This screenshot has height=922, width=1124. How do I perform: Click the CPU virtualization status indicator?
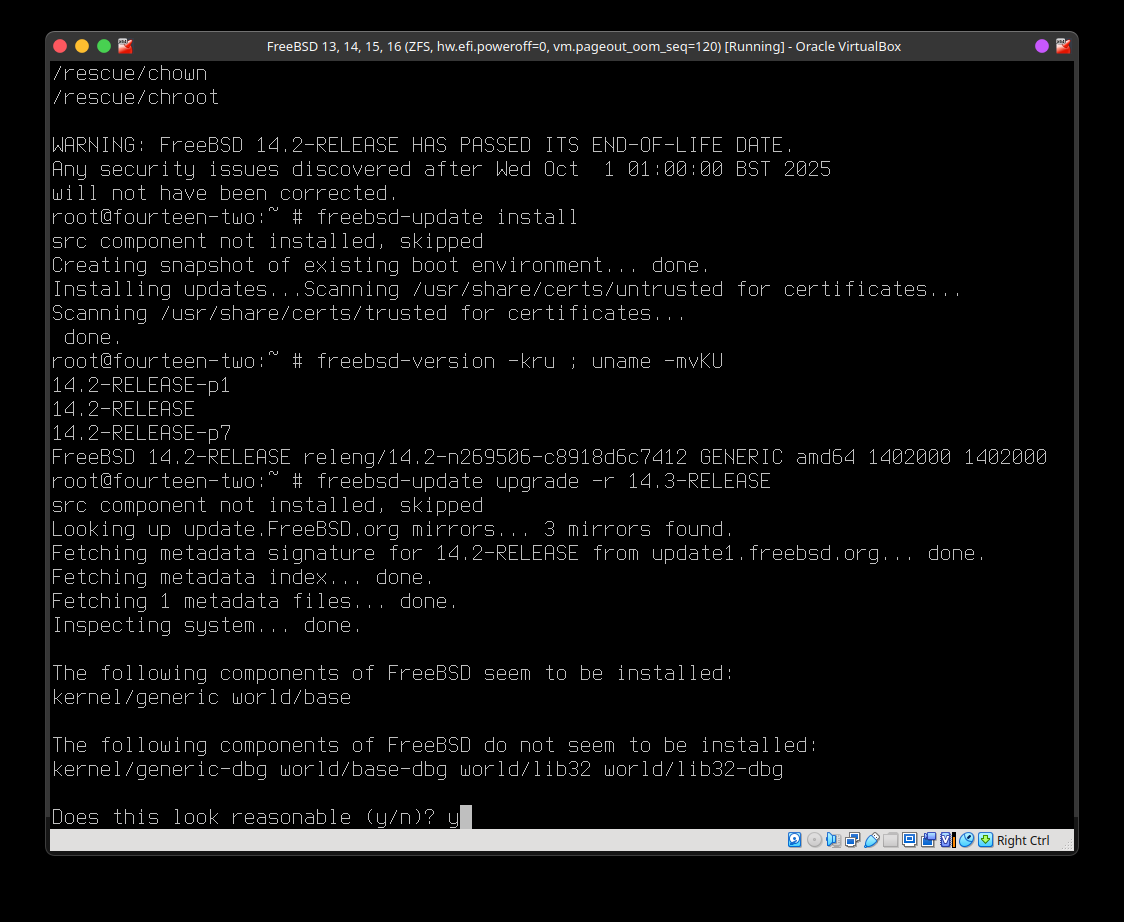pos(947,840)
